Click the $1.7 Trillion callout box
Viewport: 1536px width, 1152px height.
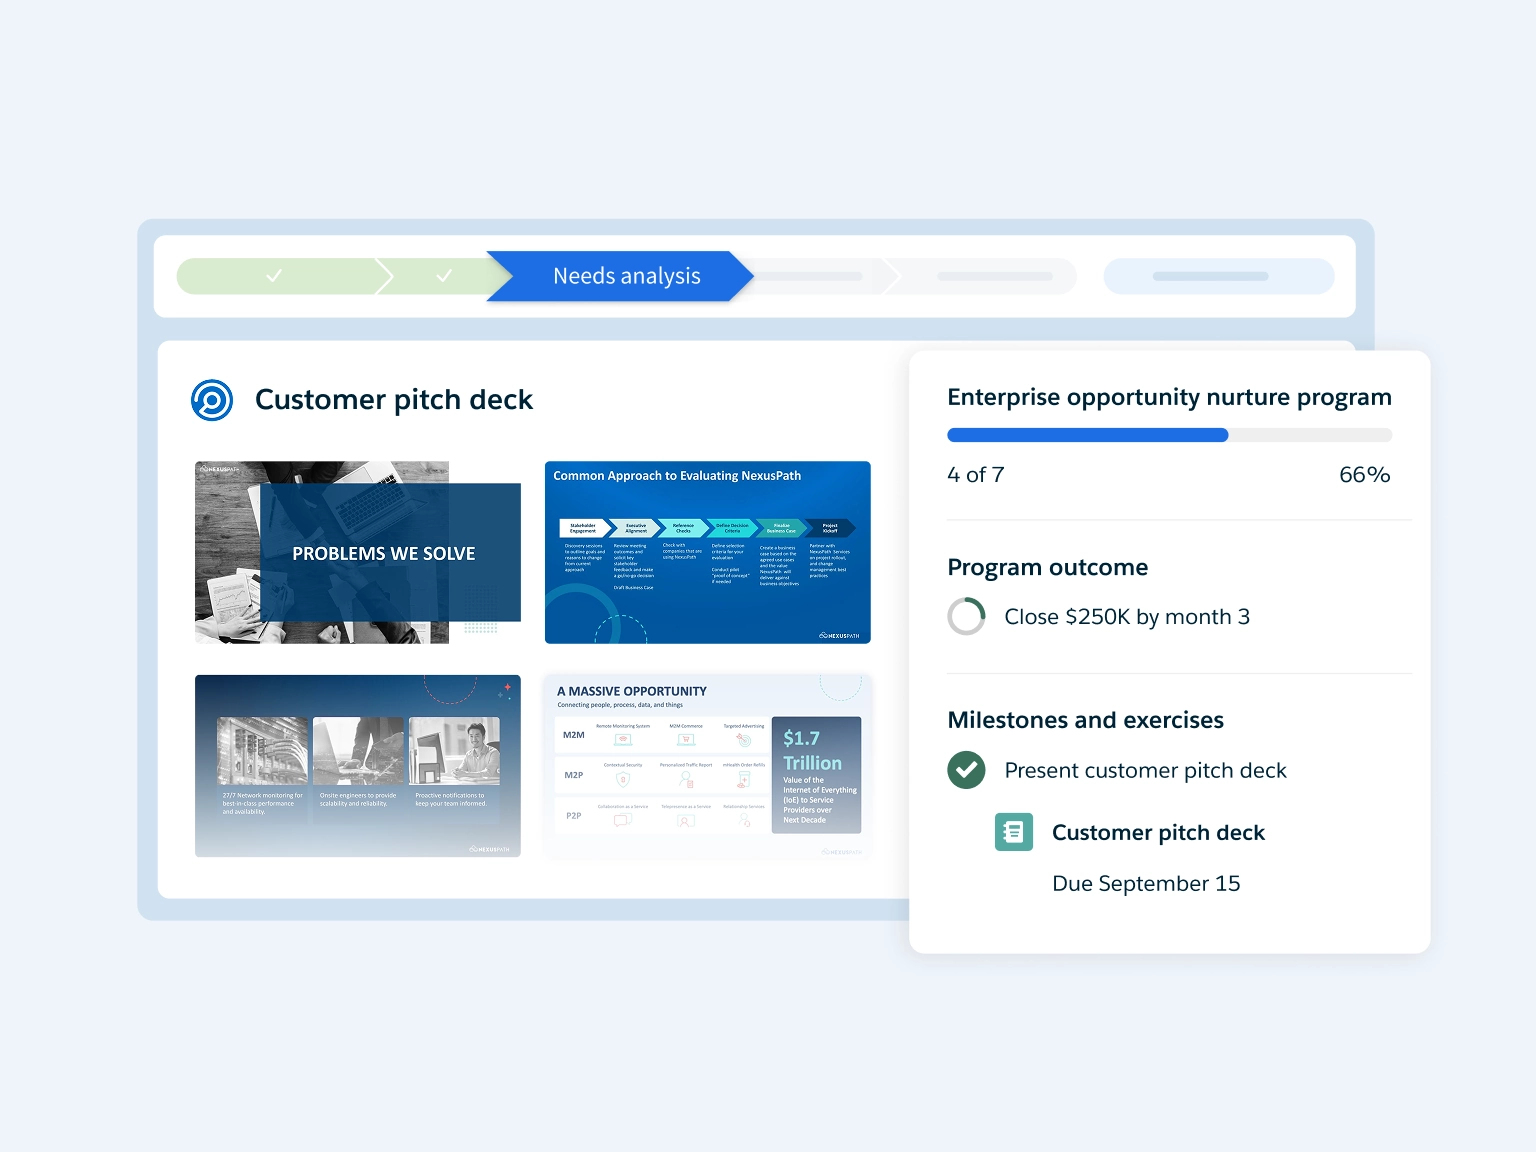816,775
